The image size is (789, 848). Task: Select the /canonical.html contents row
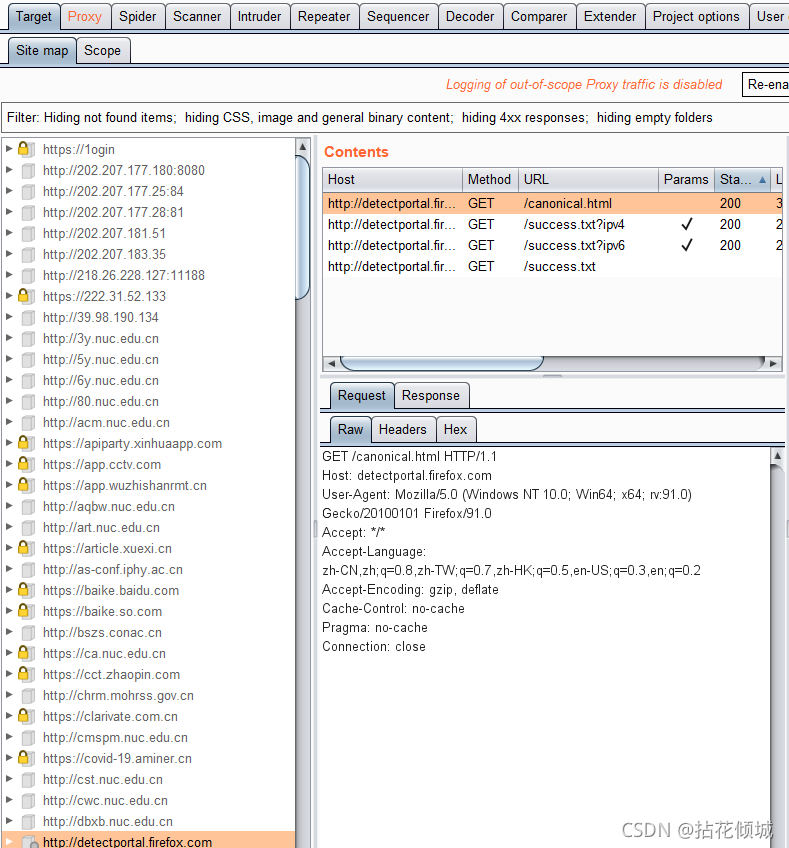point(552,203)
